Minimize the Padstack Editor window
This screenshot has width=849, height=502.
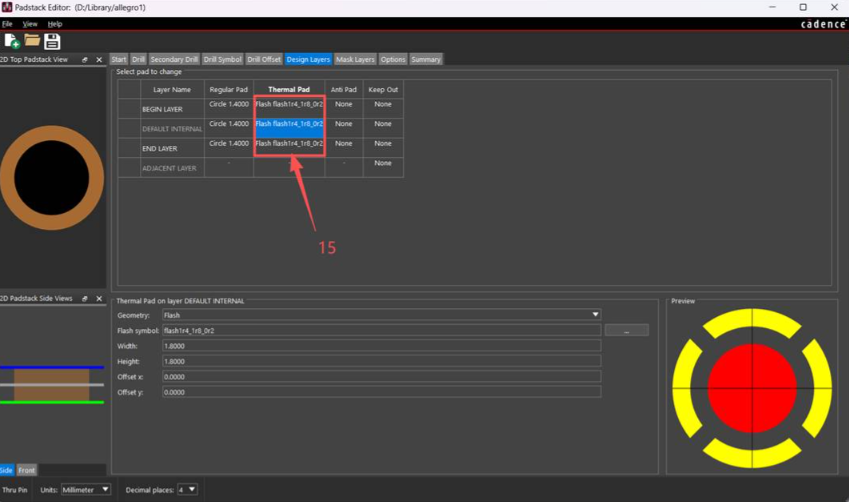pos(772,7)
